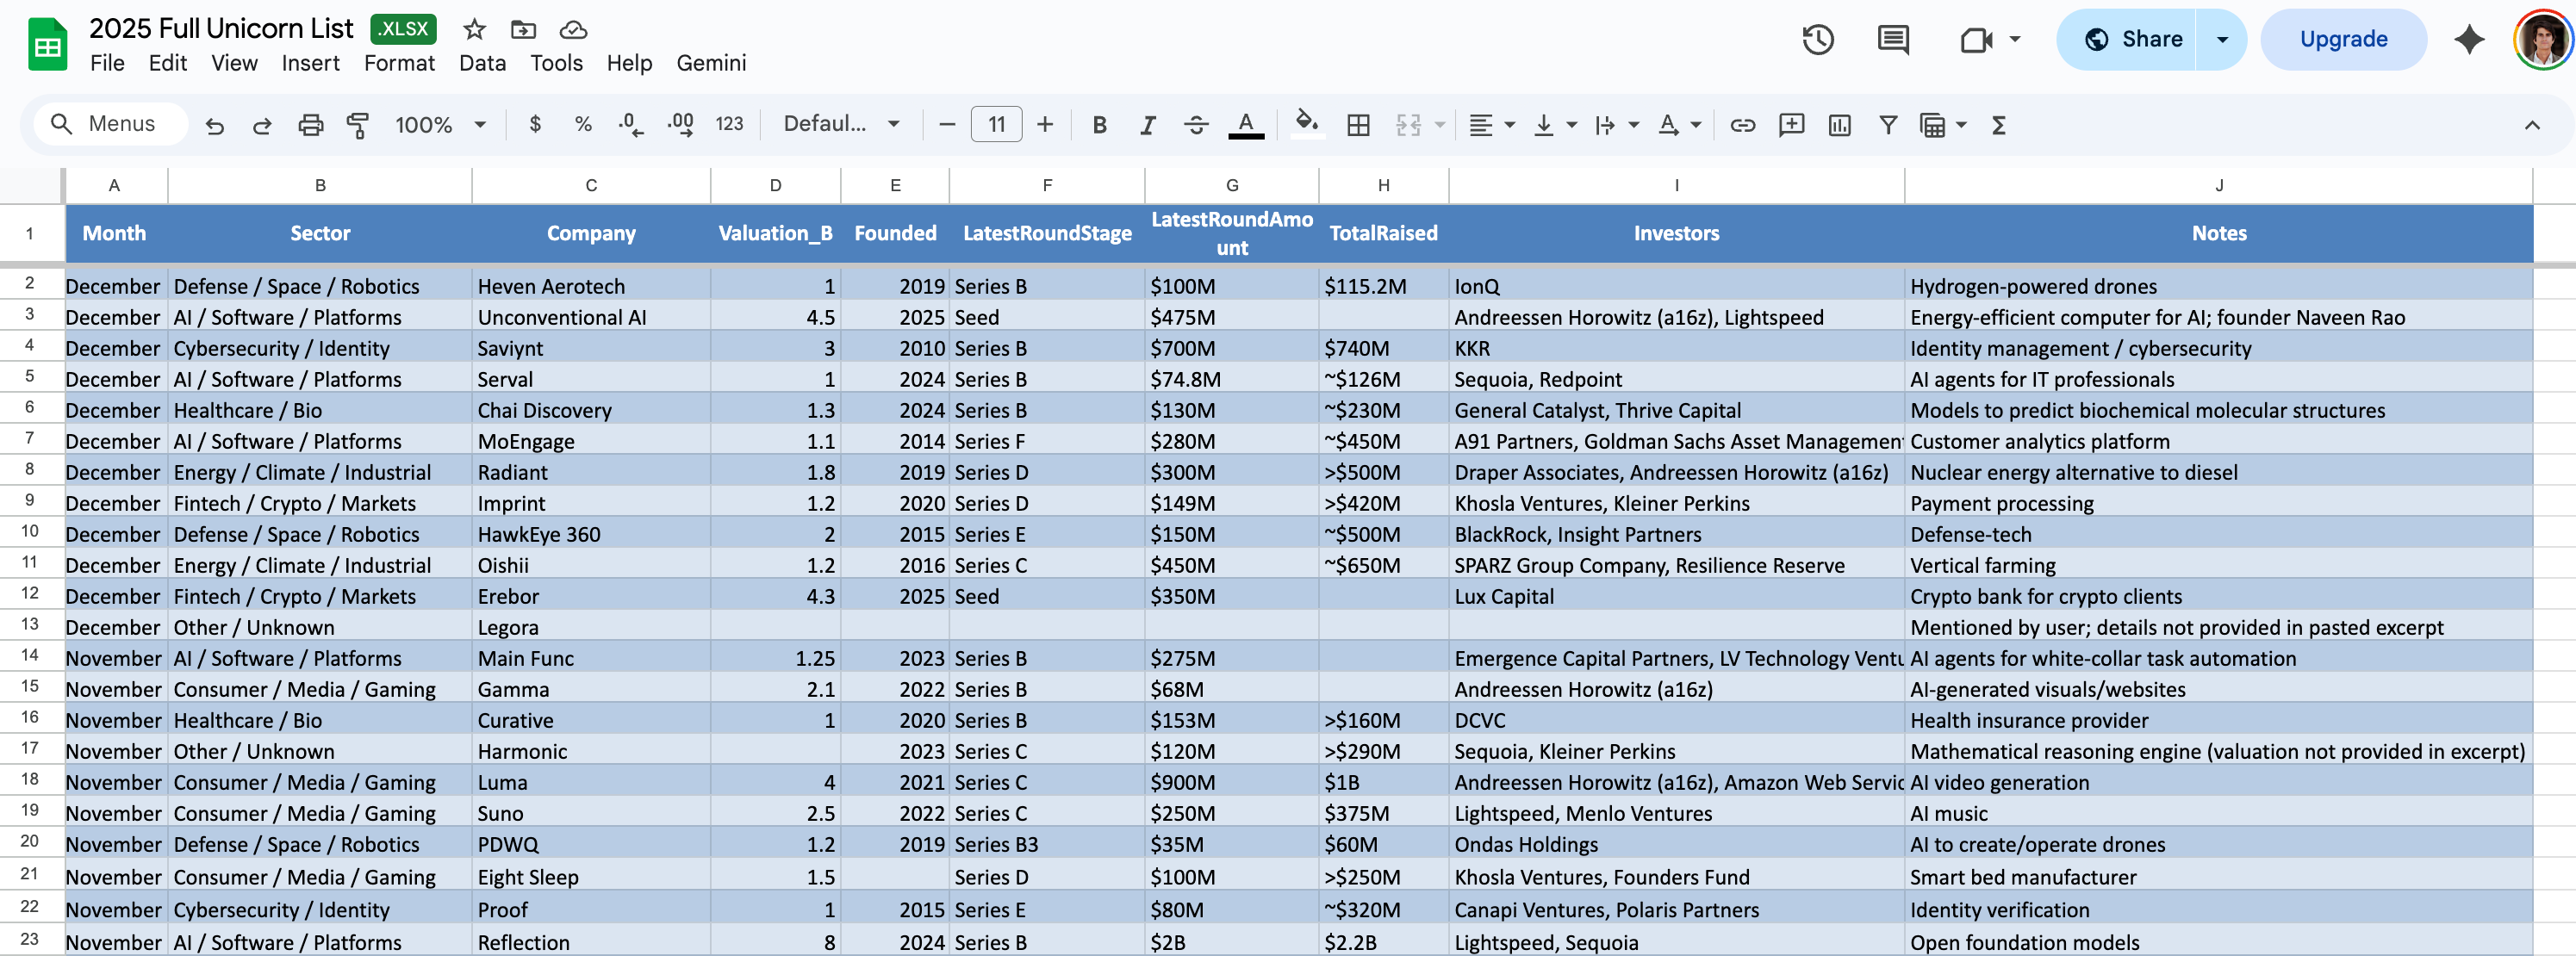Click the insert link icon
Viewport: 2576px width, 956px height.
click(x=1742, y=125)
